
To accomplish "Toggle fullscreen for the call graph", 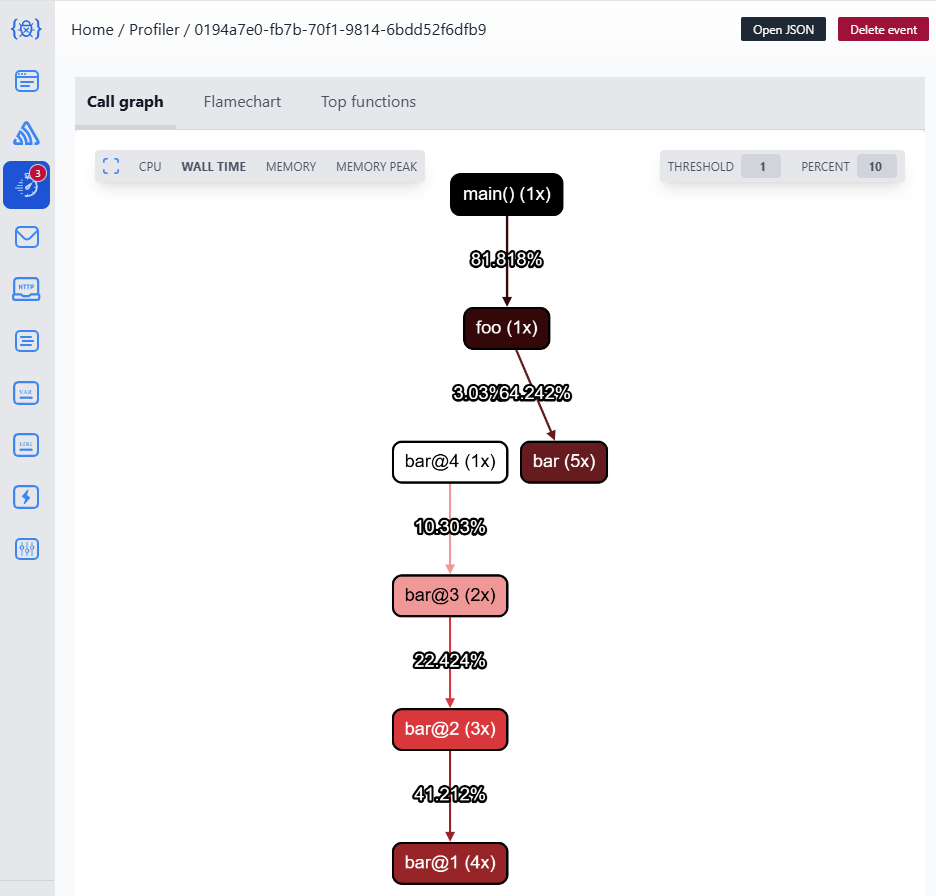I will (x=112, y=166).
